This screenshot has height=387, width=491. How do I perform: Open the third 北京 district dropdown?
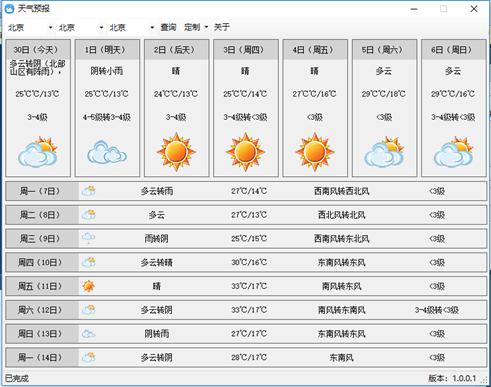[x=152, y=27]
